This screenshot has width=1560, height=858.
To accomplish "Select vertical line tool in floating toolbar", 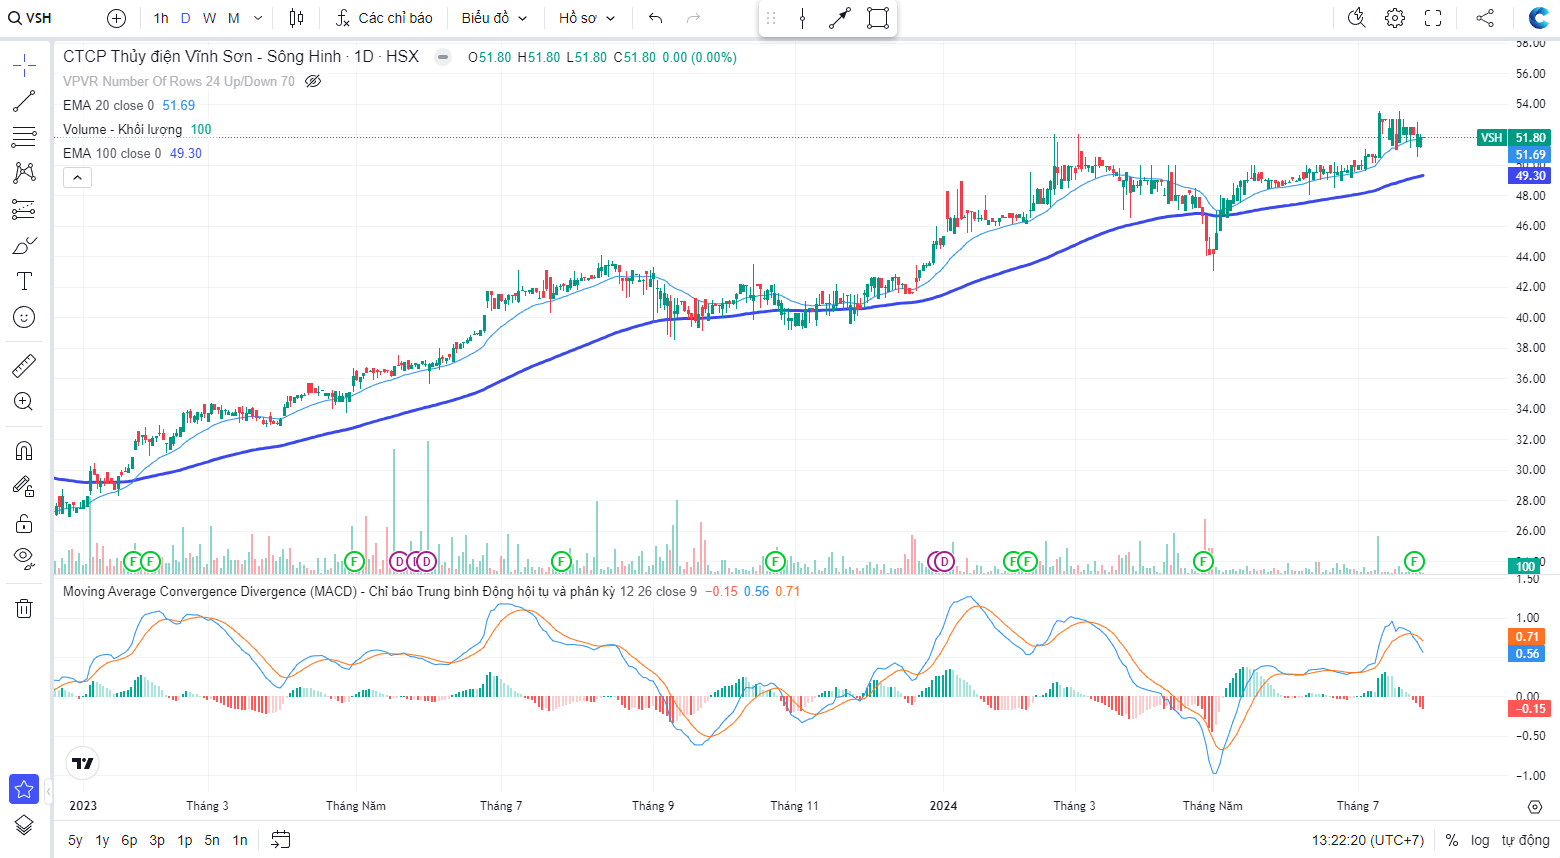I will coord(803,18).
